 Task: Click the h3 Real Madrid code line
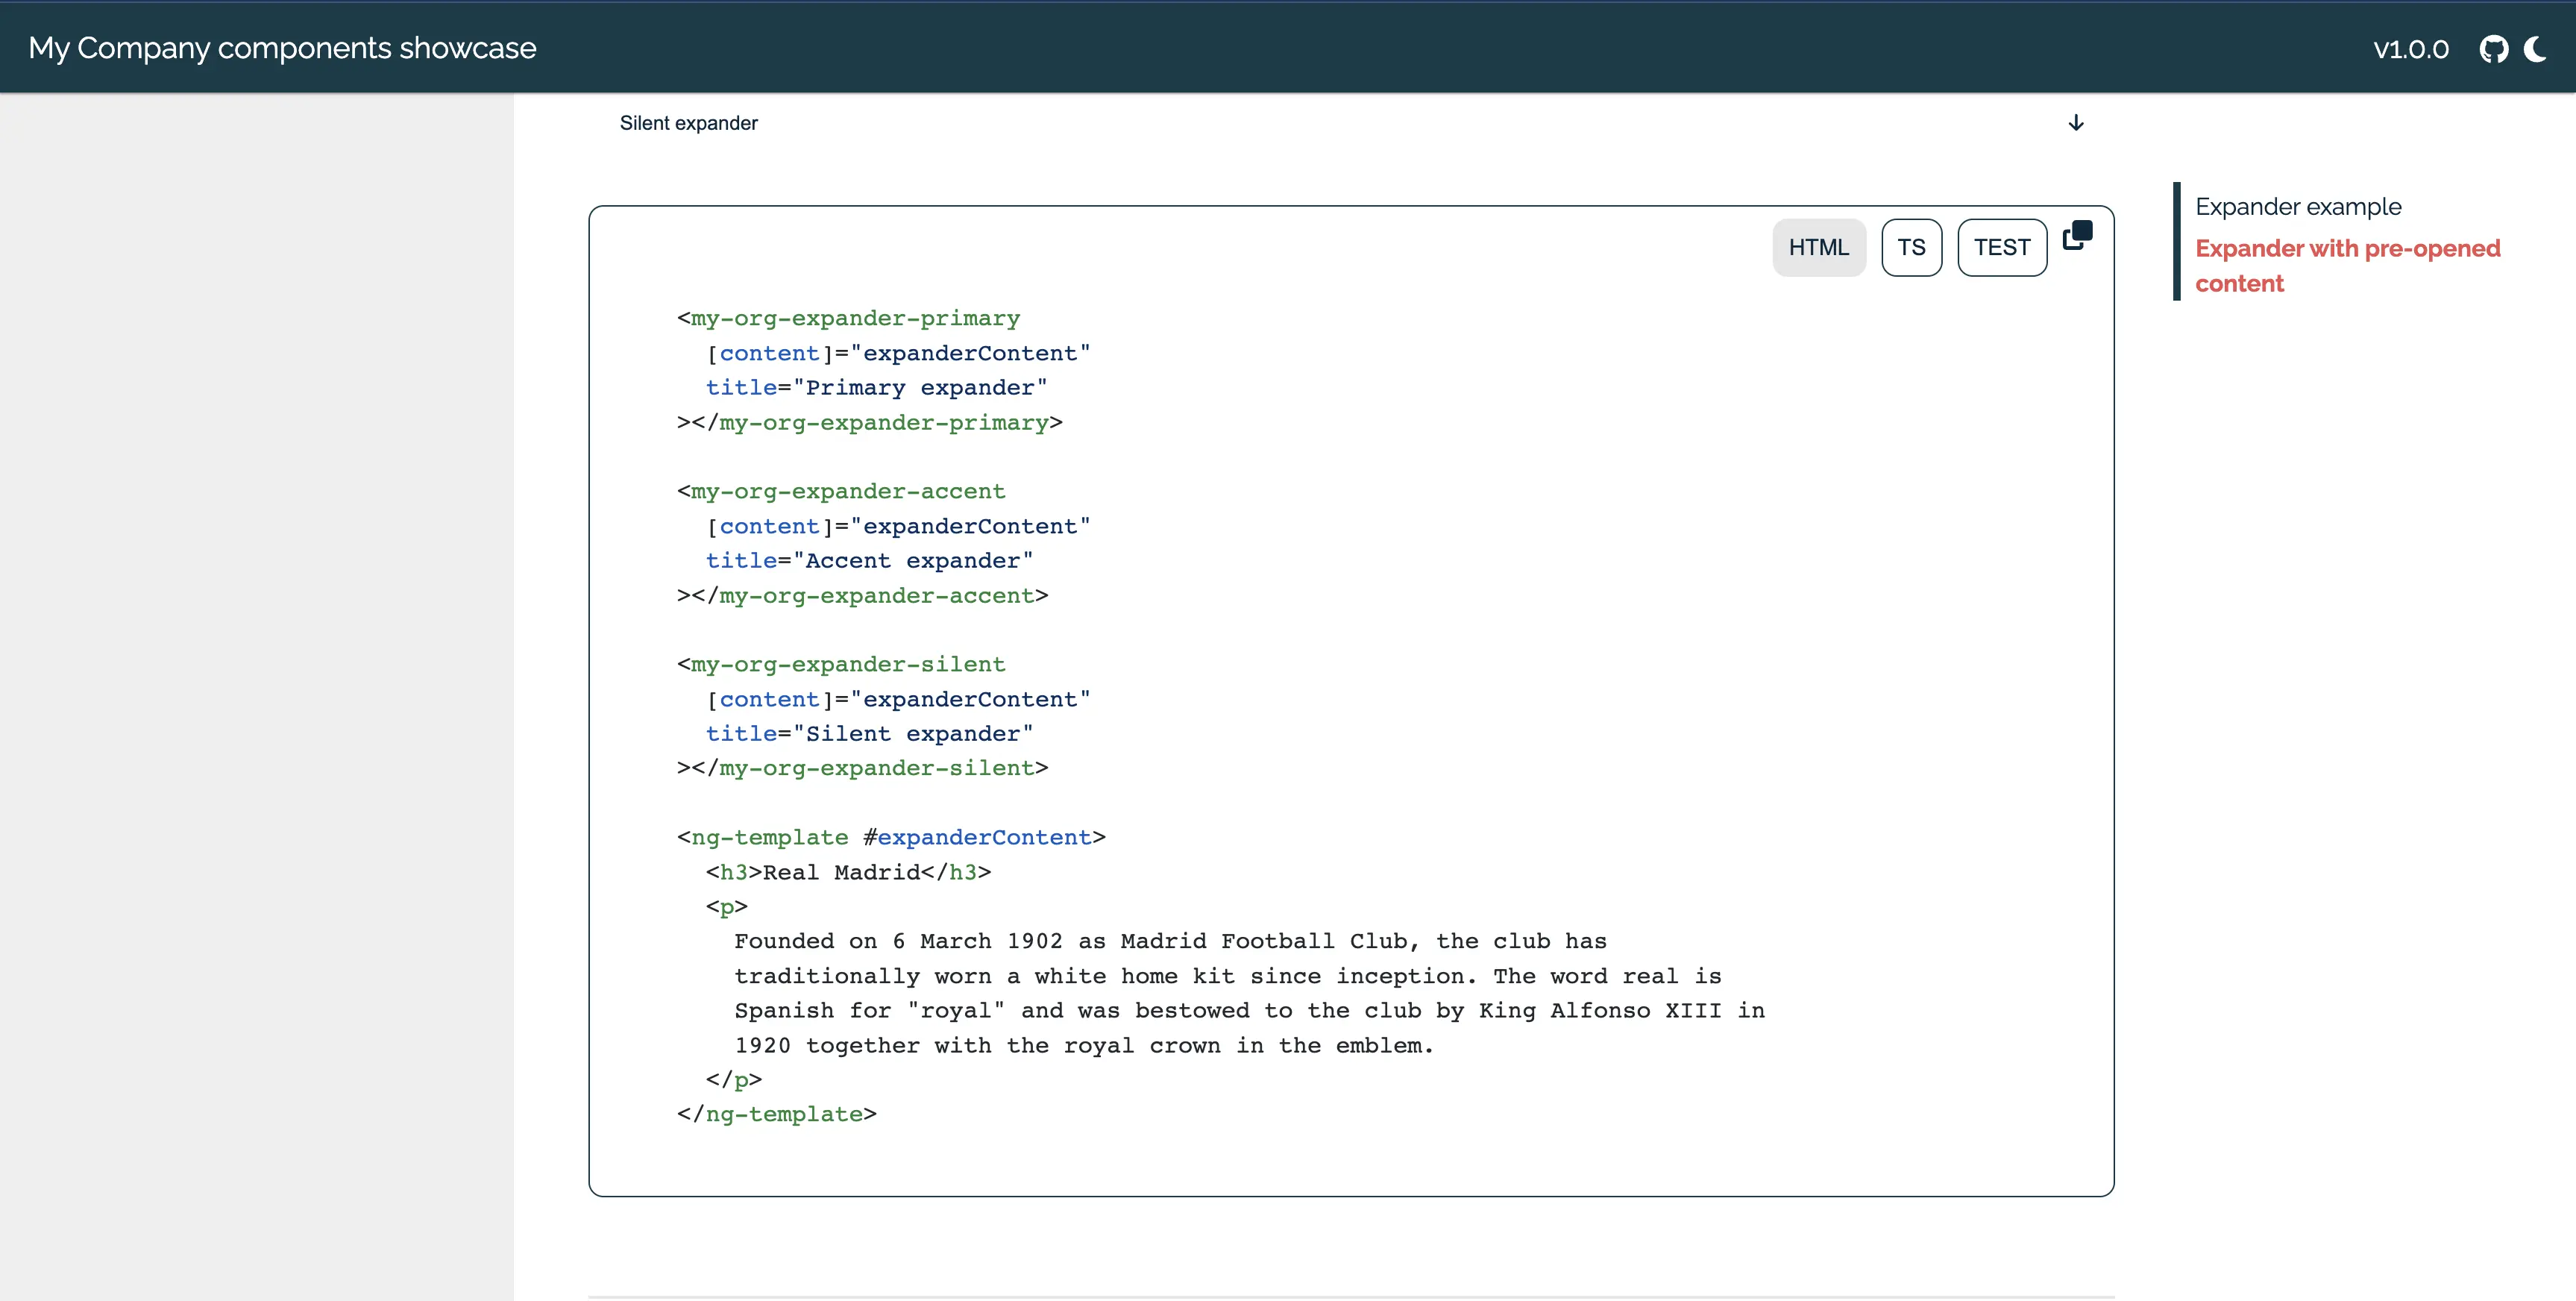848,872
